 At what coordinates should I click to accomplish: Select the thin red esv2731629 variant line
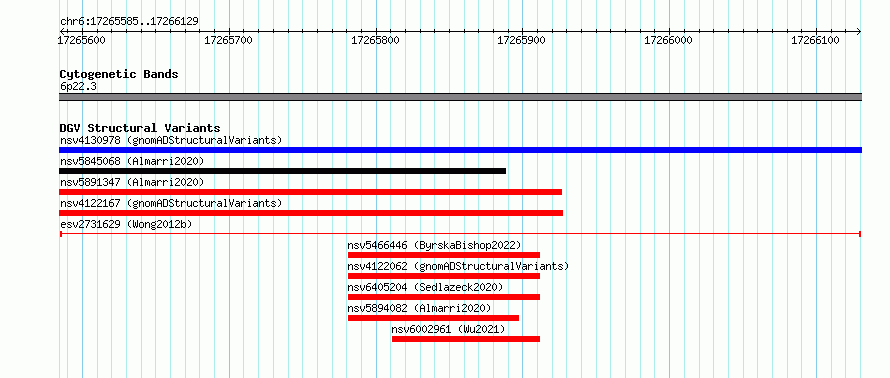pos(460,234)
